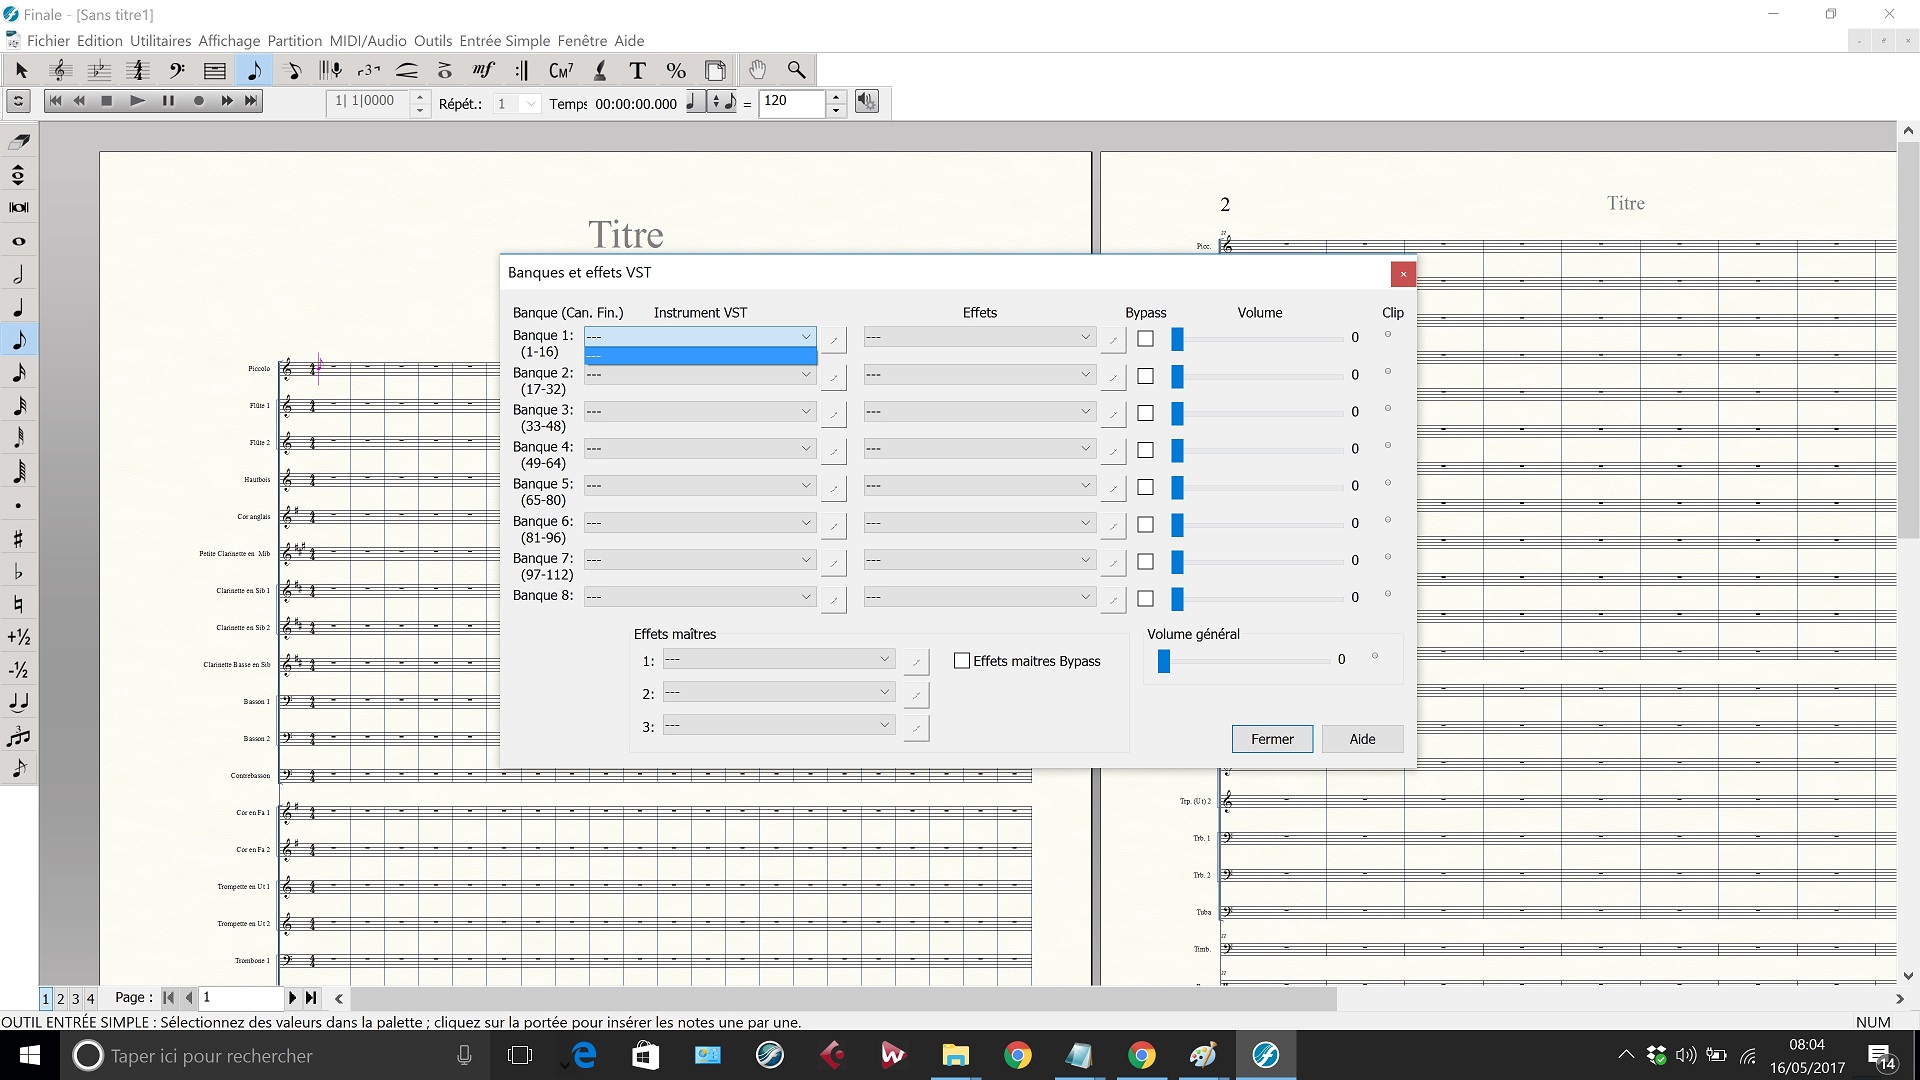This screenshot has height=1080, width=1920.
Task: Open Banque 3 Effets dropdown
Action: [x=979, y=412]
